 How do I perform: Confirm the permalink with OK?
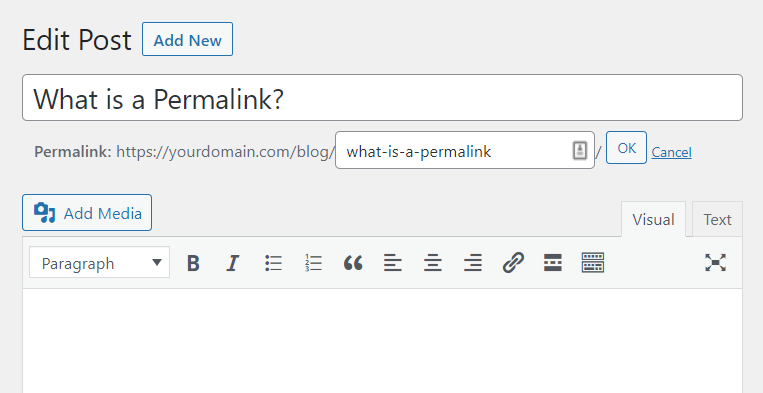626,148
